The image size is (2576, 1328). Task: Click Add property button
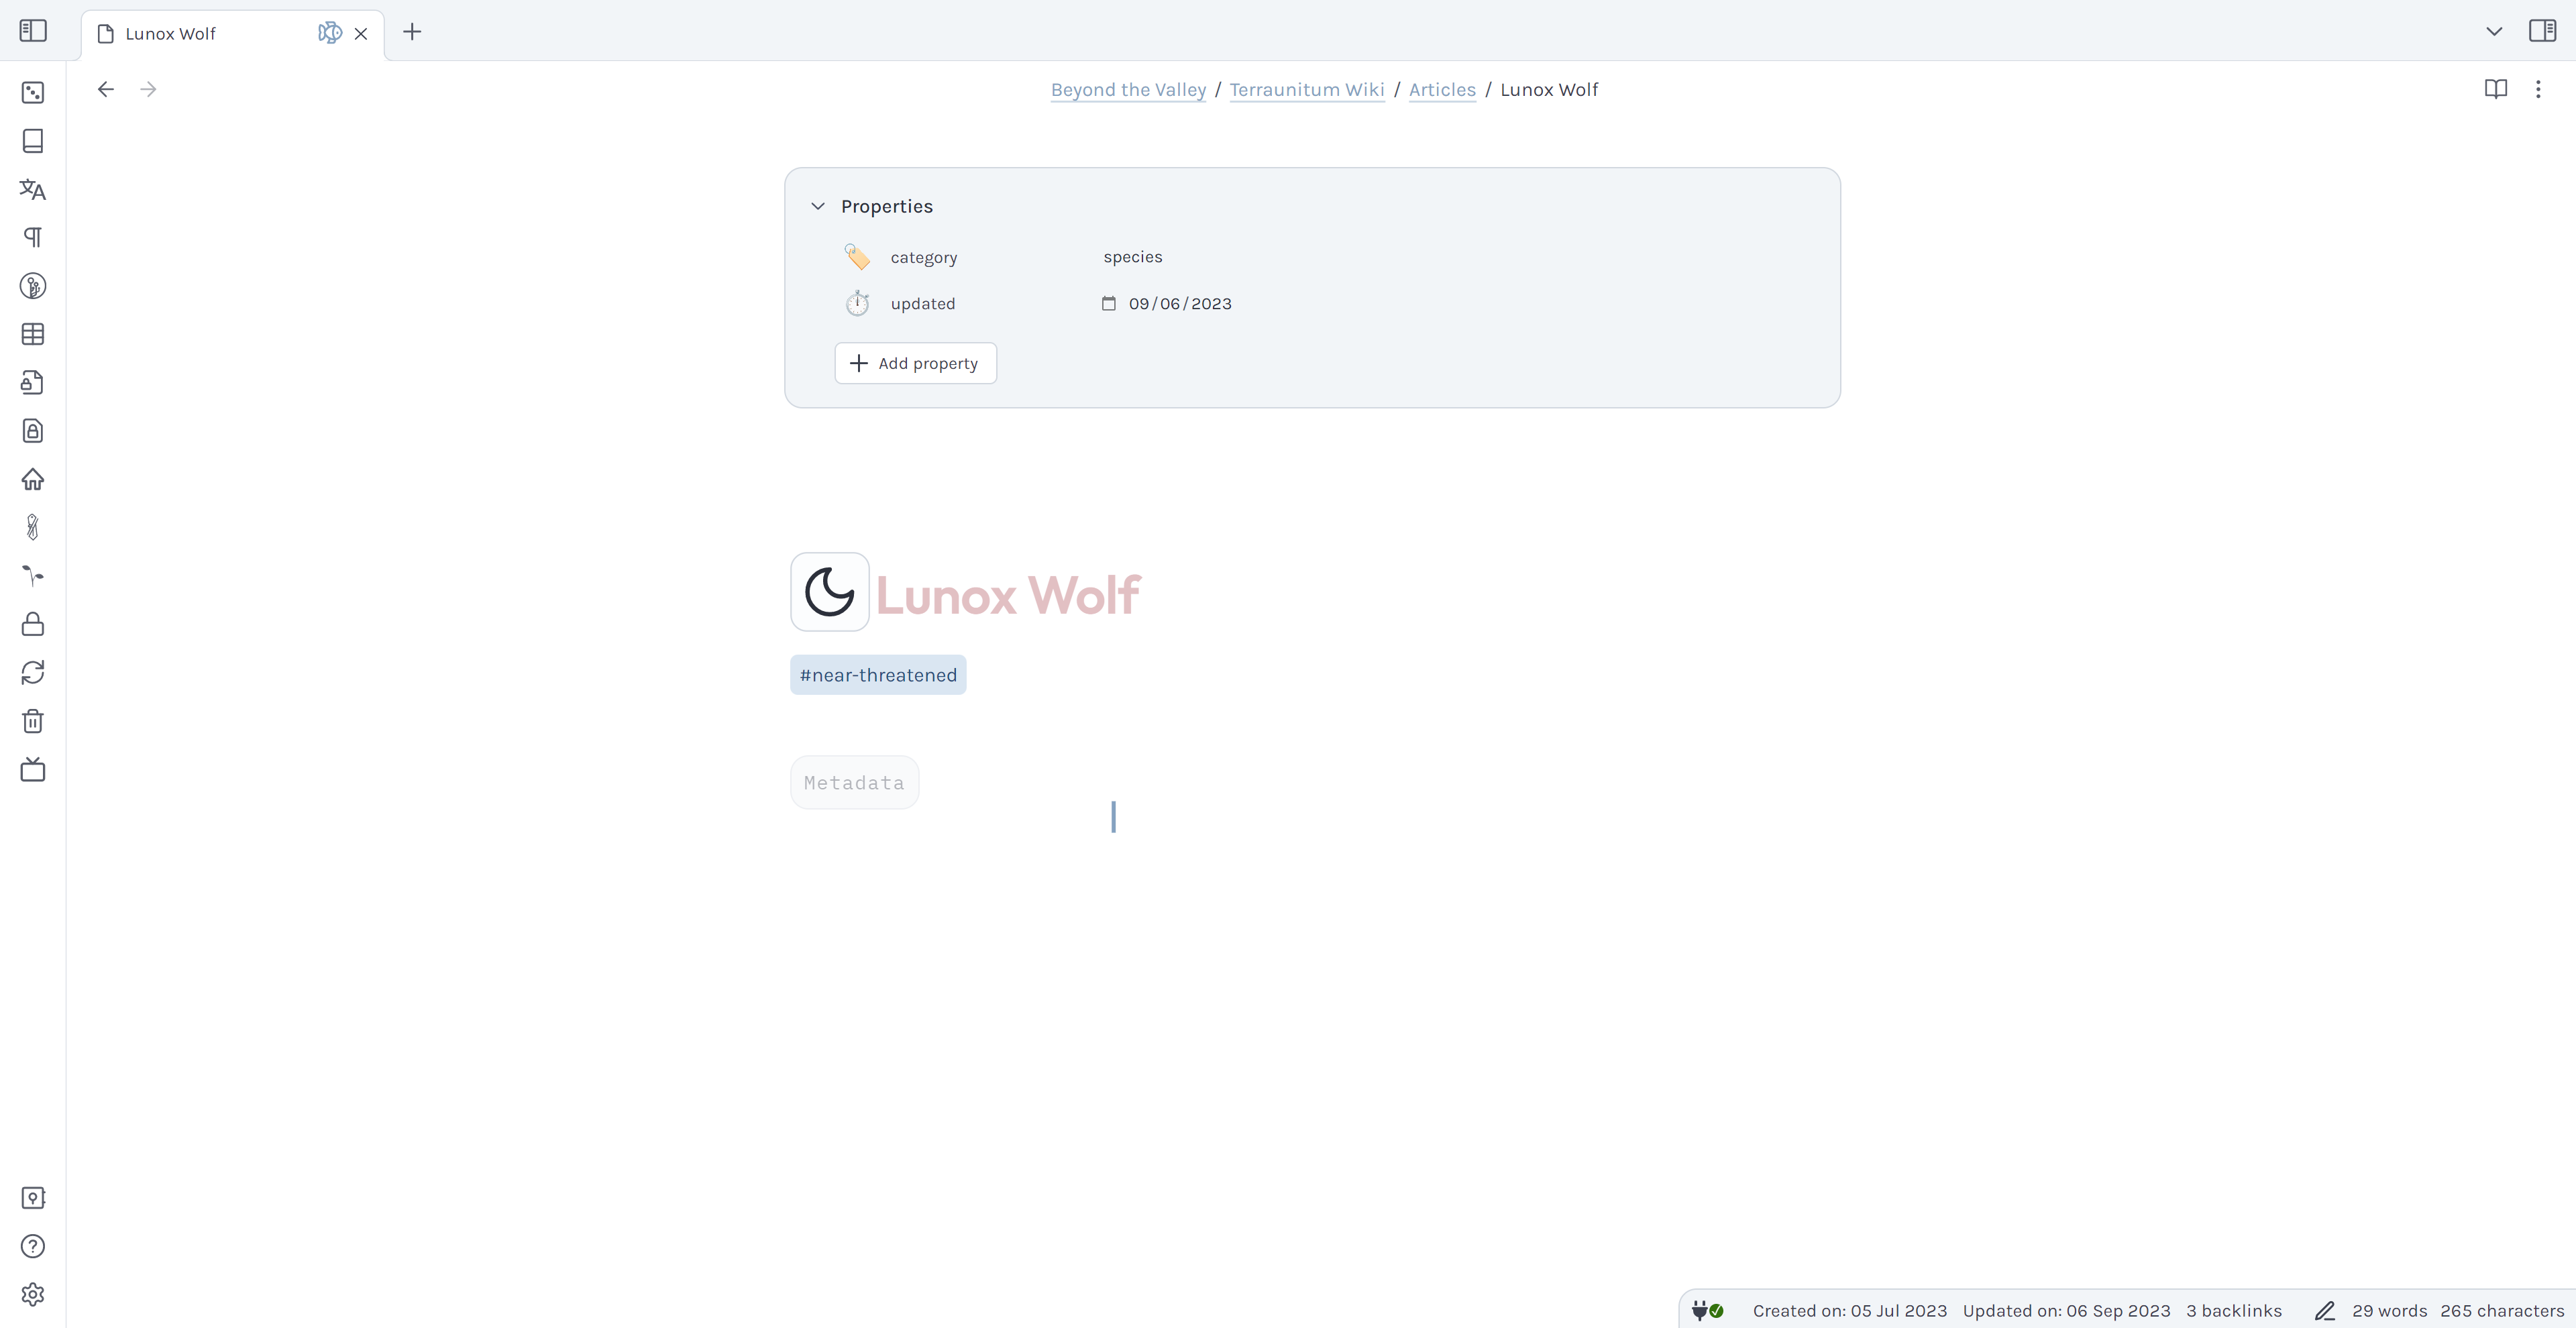pos(915,363)
